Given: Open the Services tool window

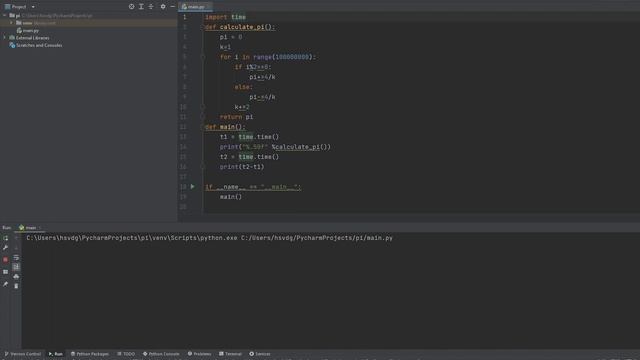Looking at the screenshot, I should coord(260,354).
